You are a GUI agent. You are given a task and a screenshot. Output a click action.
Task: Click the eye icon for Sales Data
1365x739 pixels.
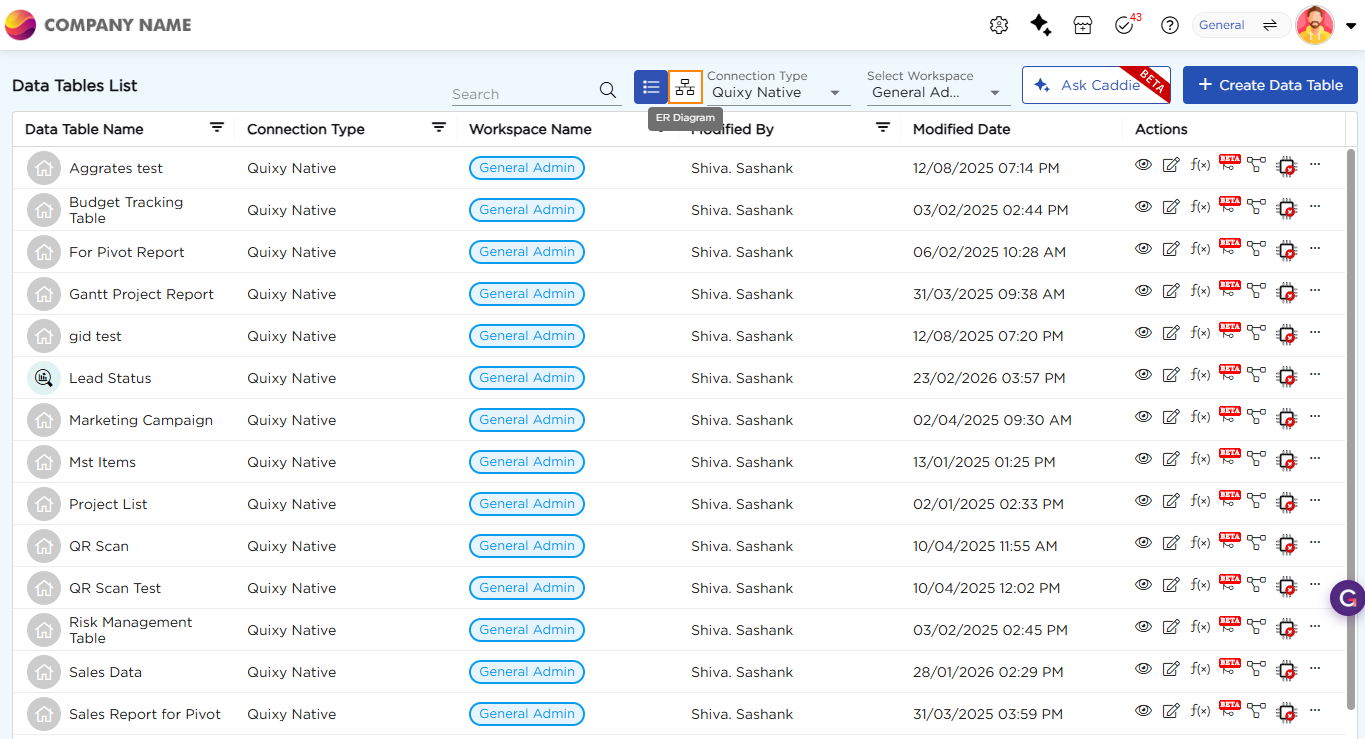(x=1143, y=669)
